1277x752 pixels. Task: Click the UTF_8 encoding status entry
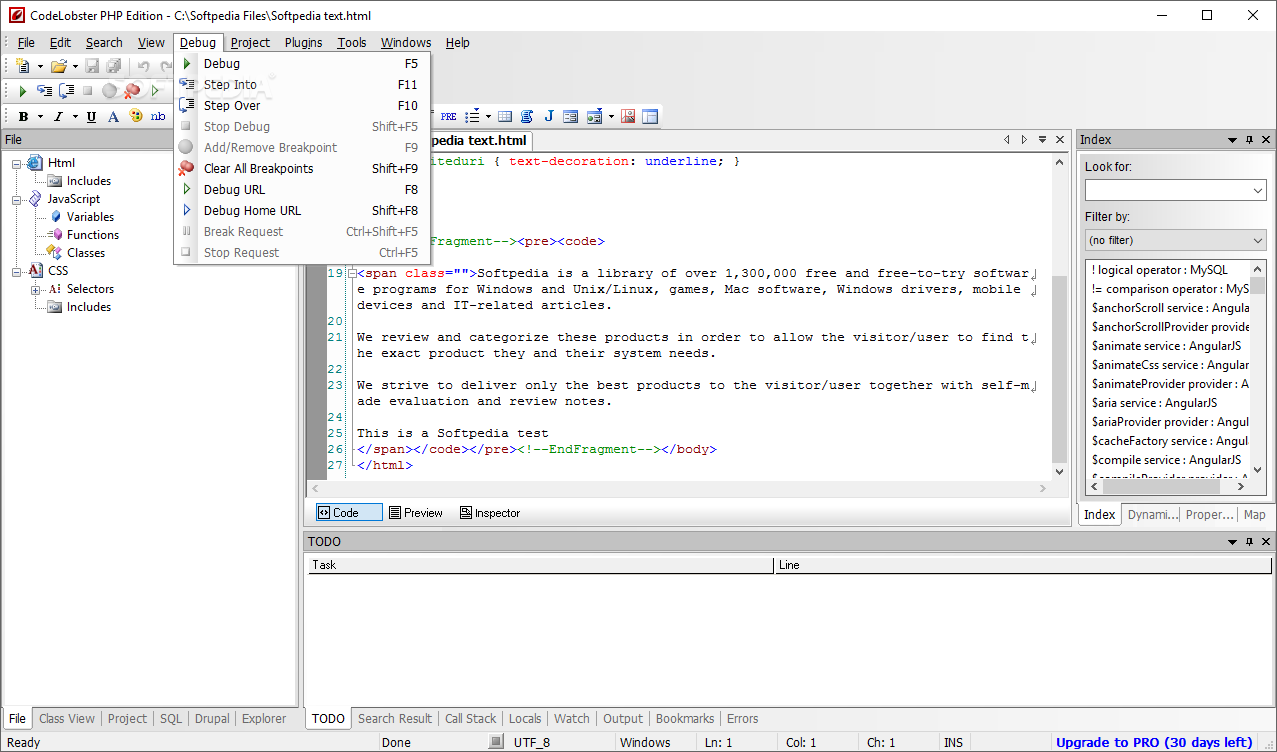coord(532,743)
